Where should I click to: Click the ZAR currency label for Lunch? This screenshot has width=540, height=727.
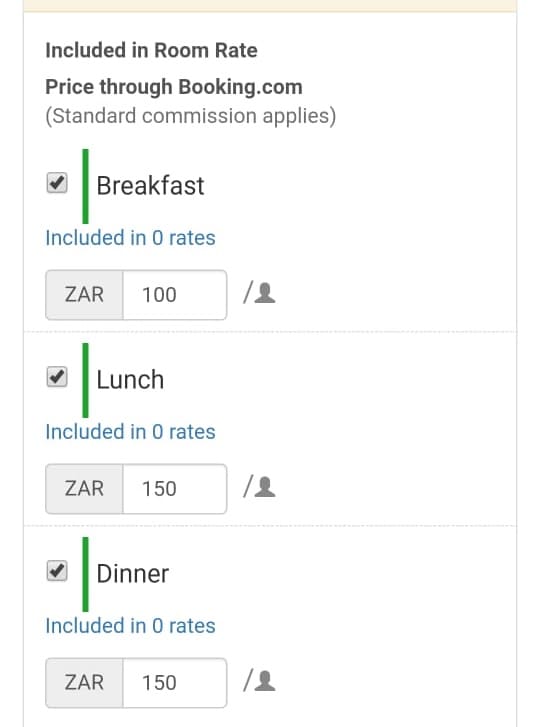[x=84, y=489]
